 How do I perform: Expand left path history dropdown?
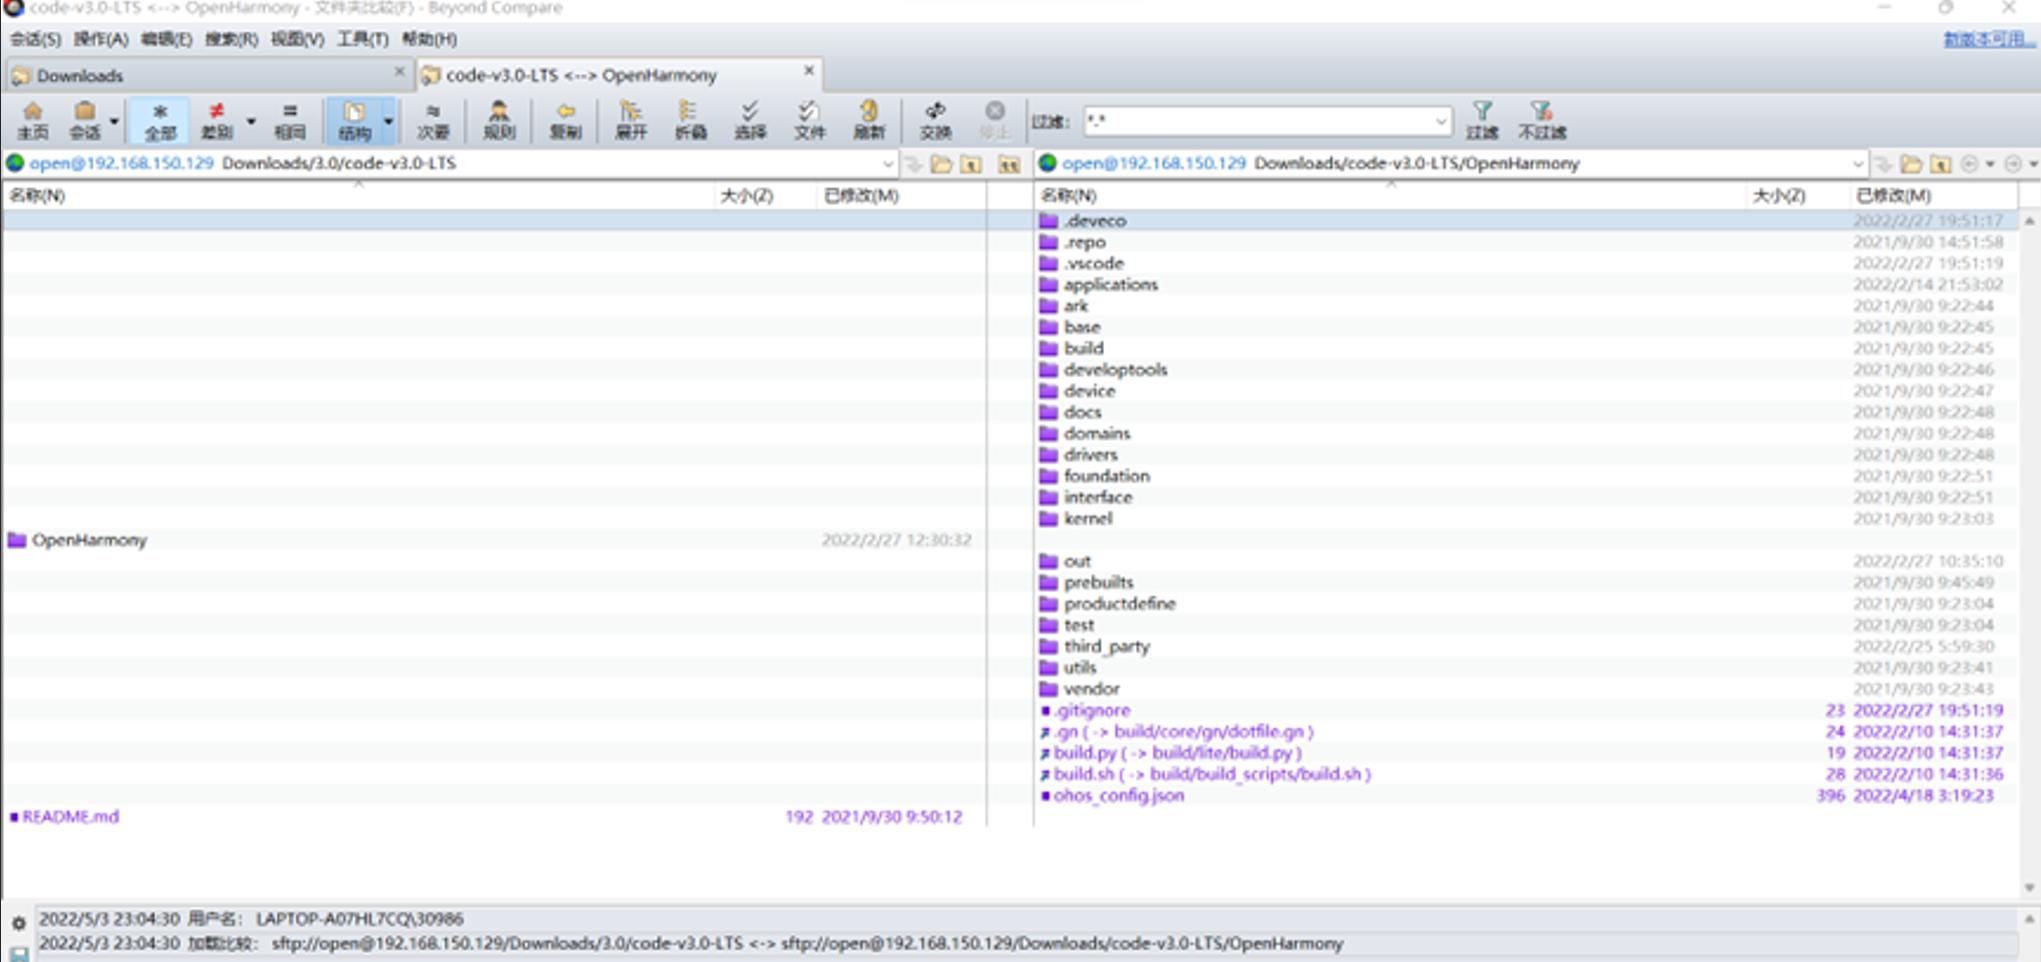tap(887, 164)
